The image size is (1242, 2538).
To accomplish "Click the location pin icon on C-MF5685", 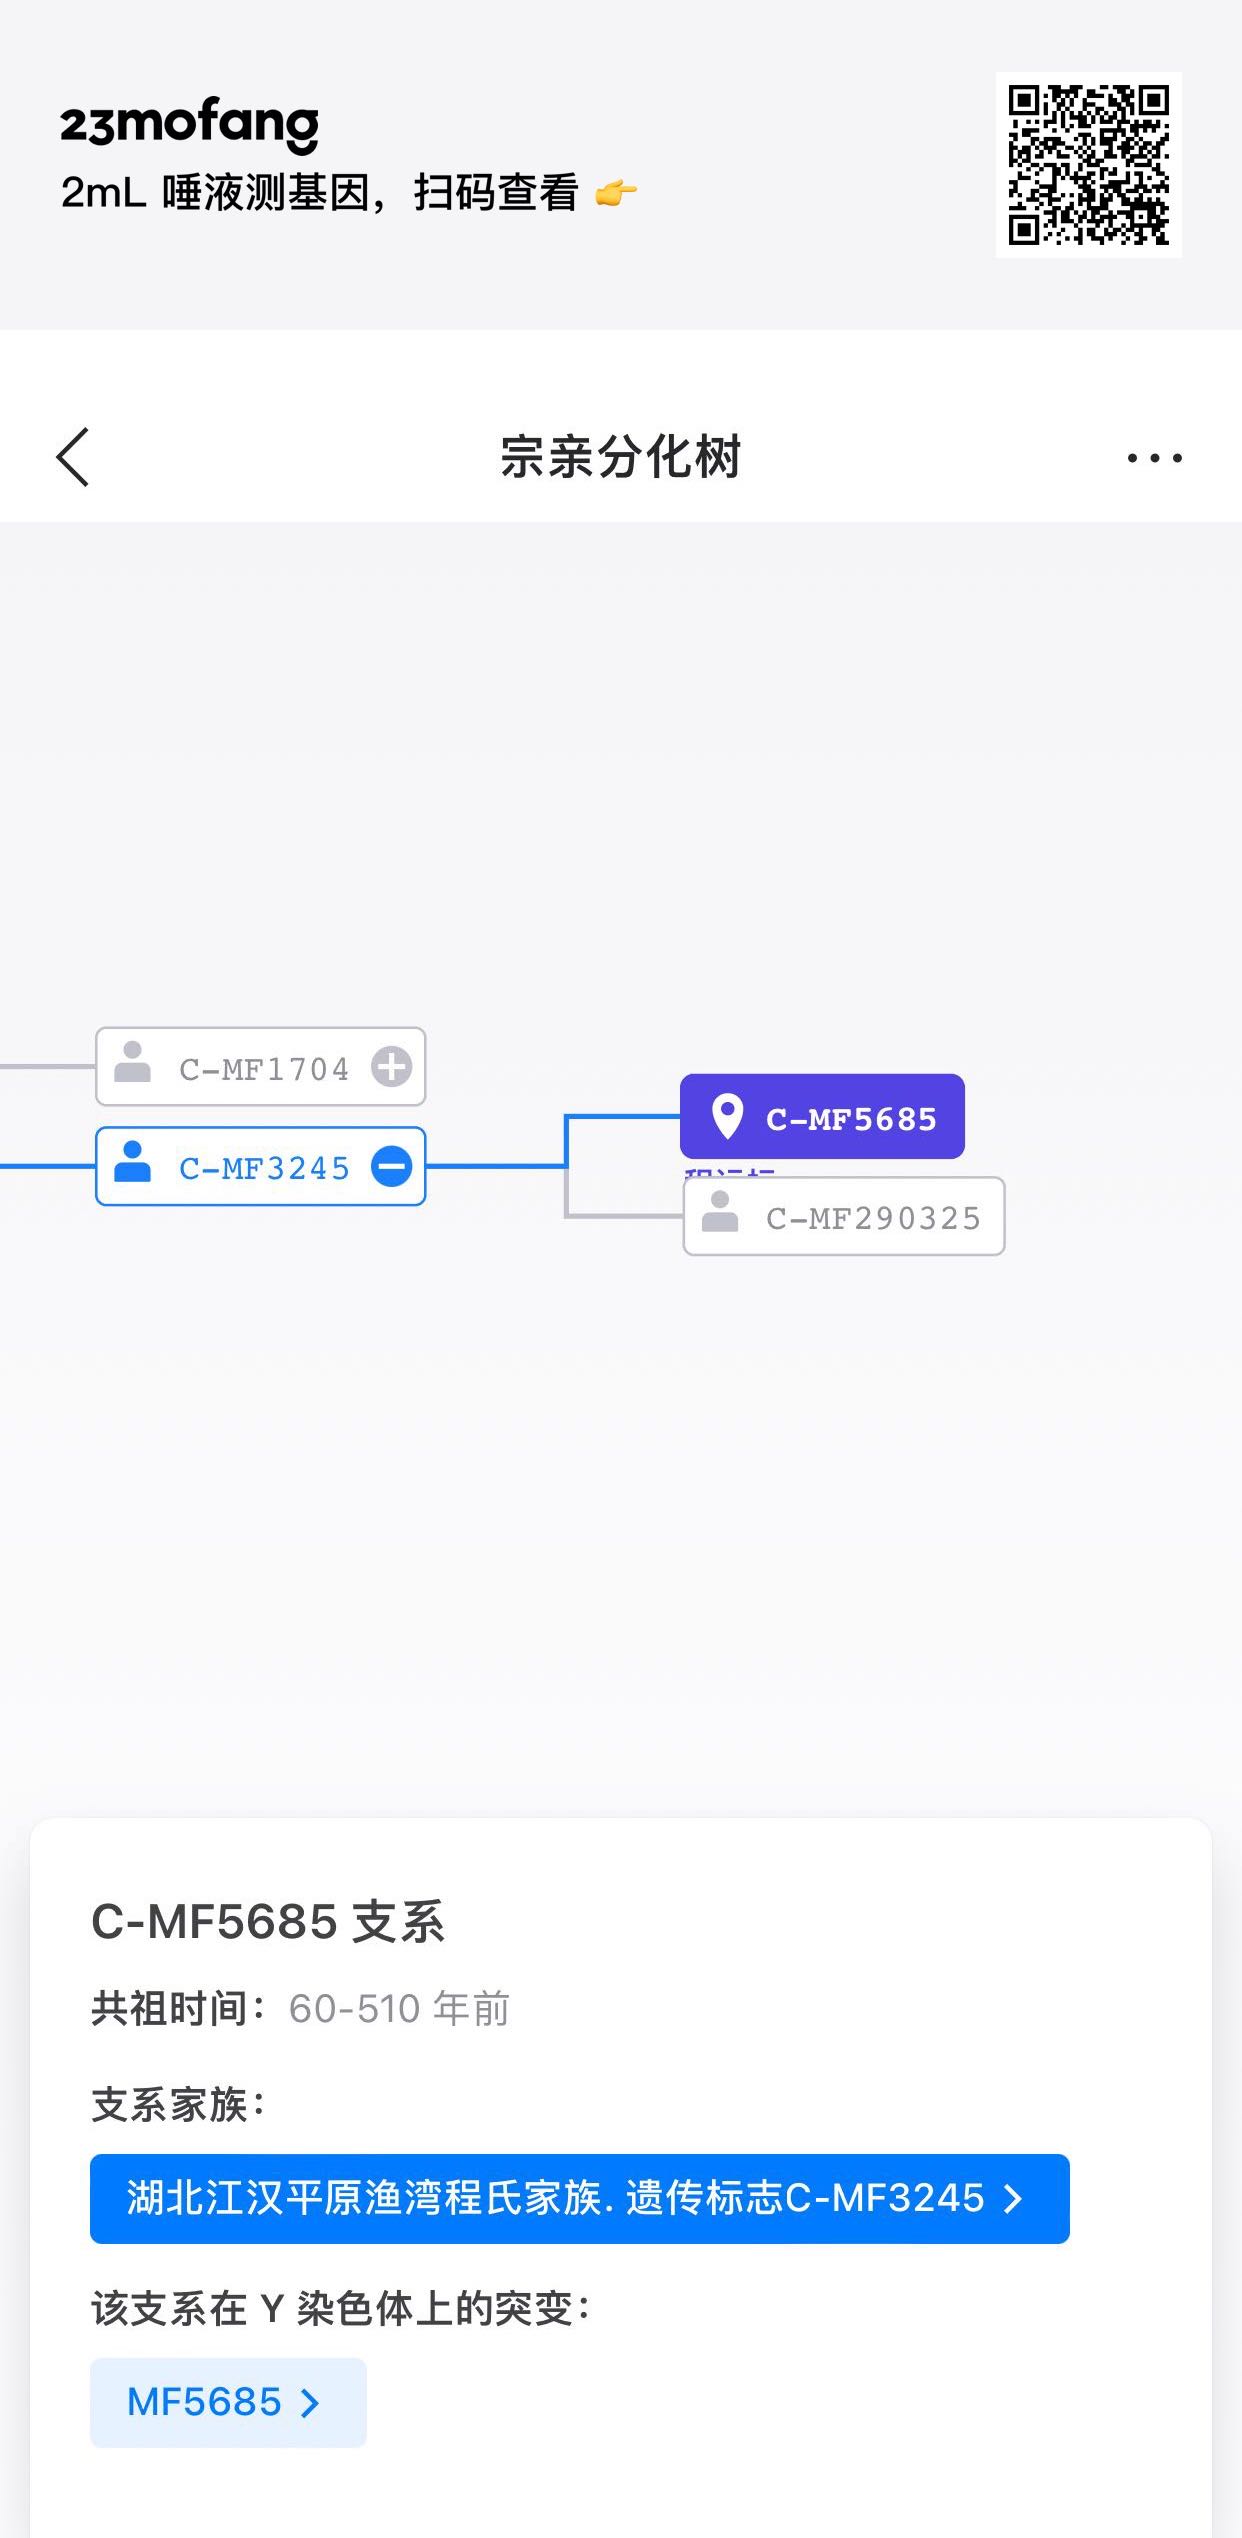I will tap(727, 1116).
